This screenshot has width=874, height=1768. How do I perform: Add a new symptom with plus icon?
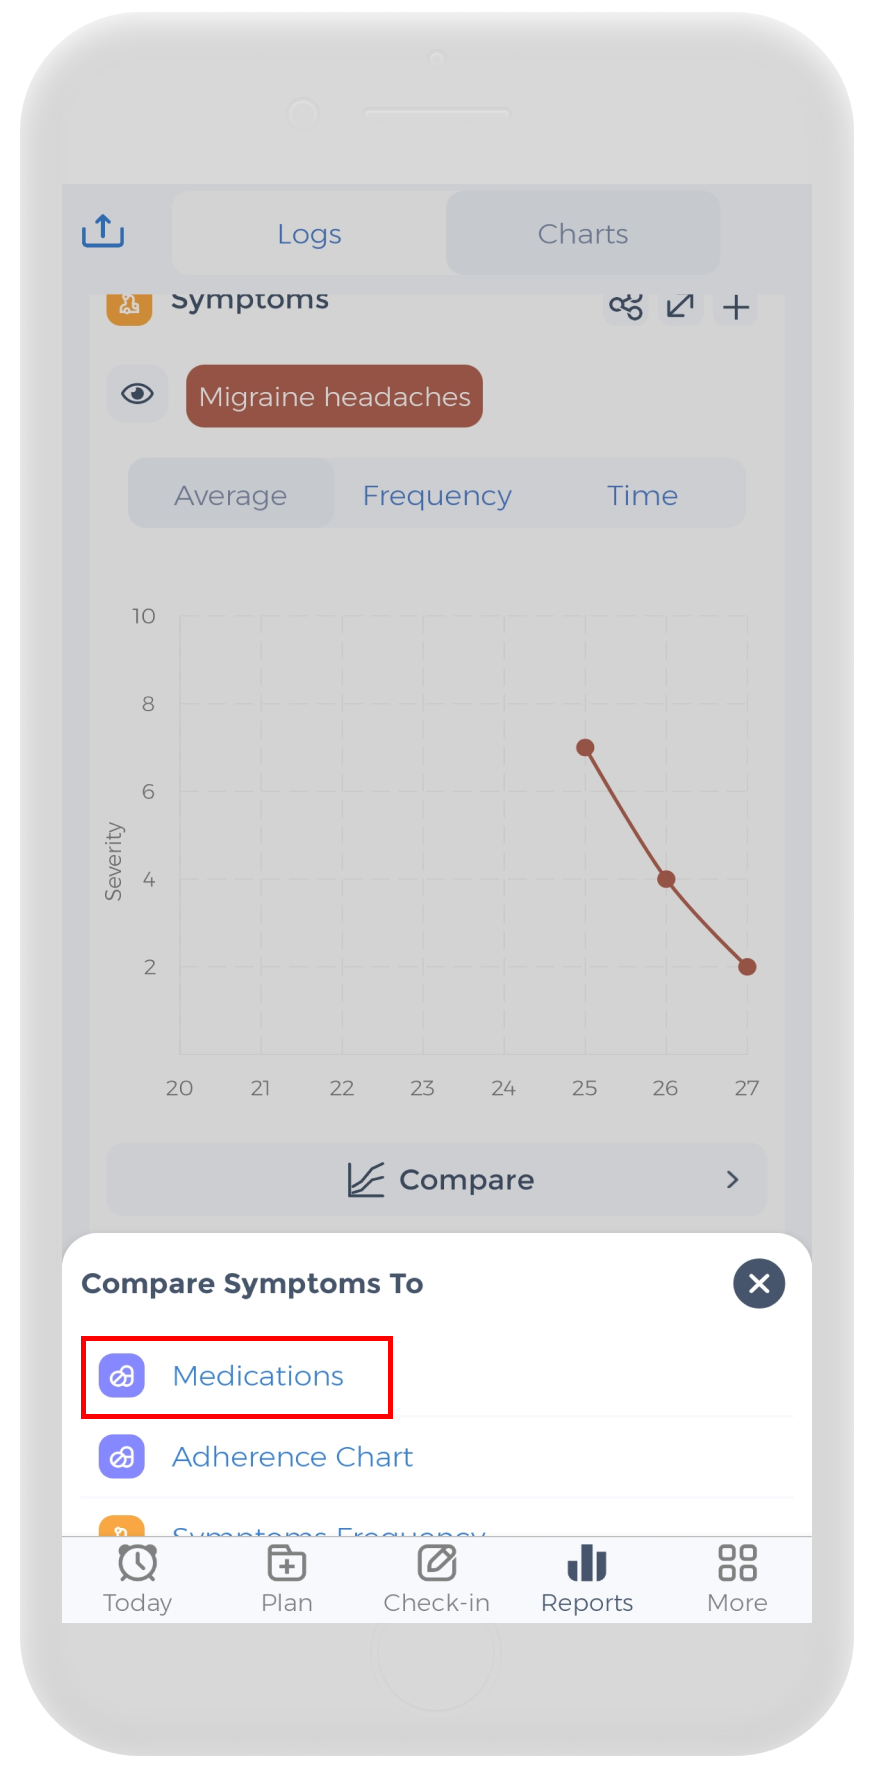pyautogui.click(x=736, y=307)
